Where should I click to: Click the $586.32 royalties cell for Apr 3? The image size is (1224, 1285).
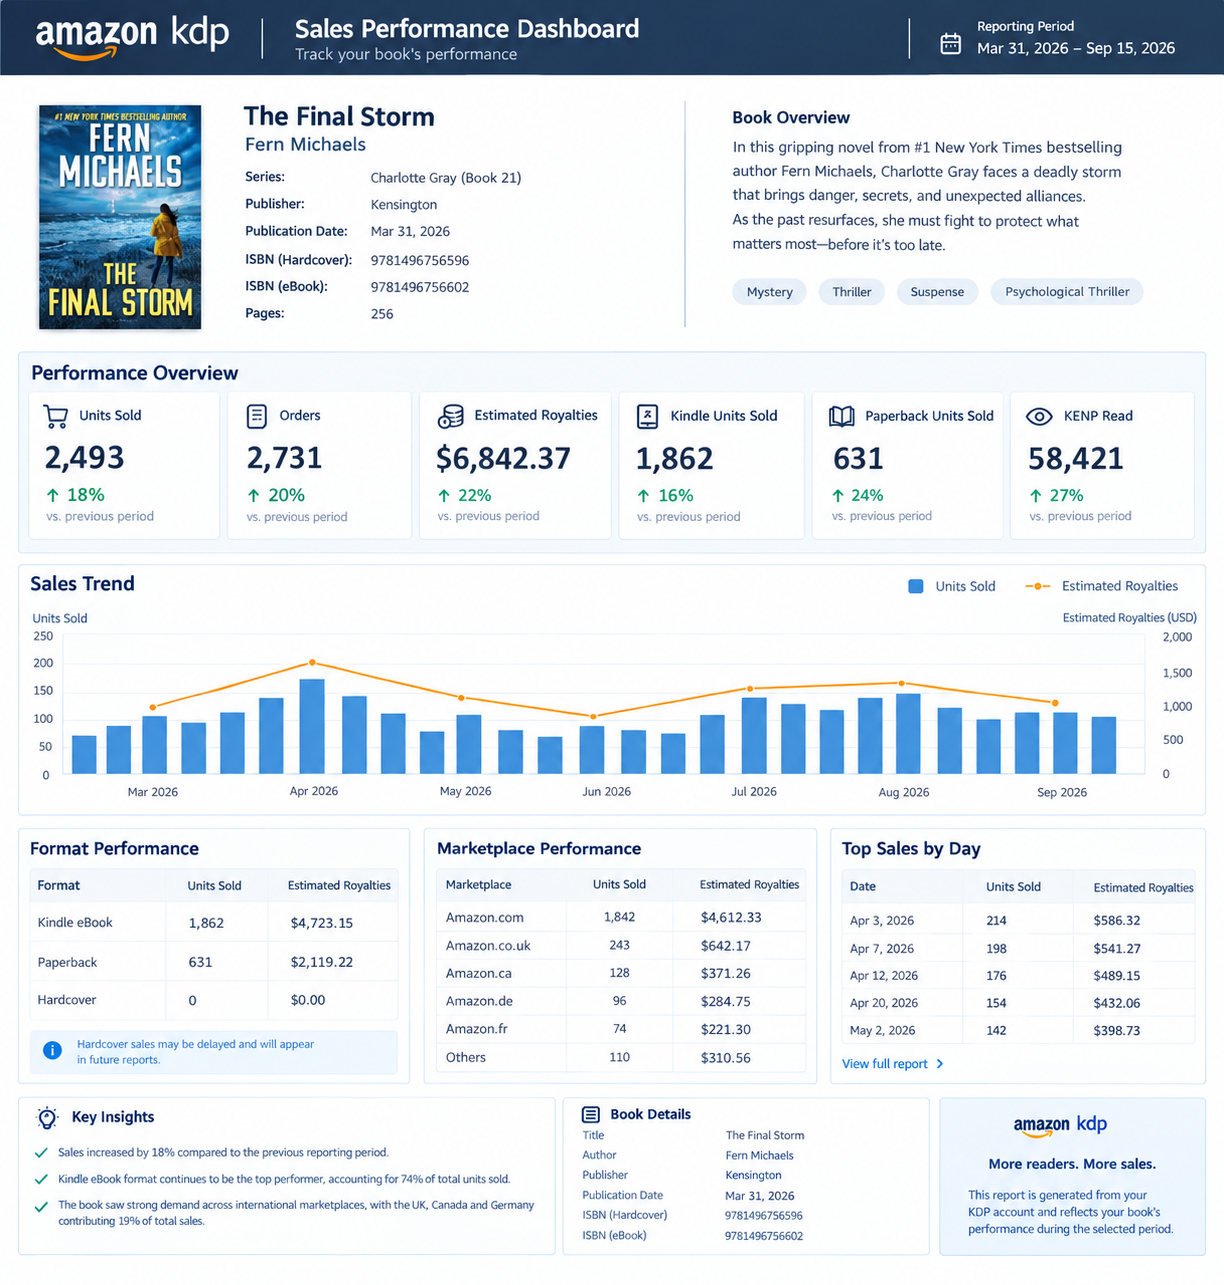click(1117, 920)
